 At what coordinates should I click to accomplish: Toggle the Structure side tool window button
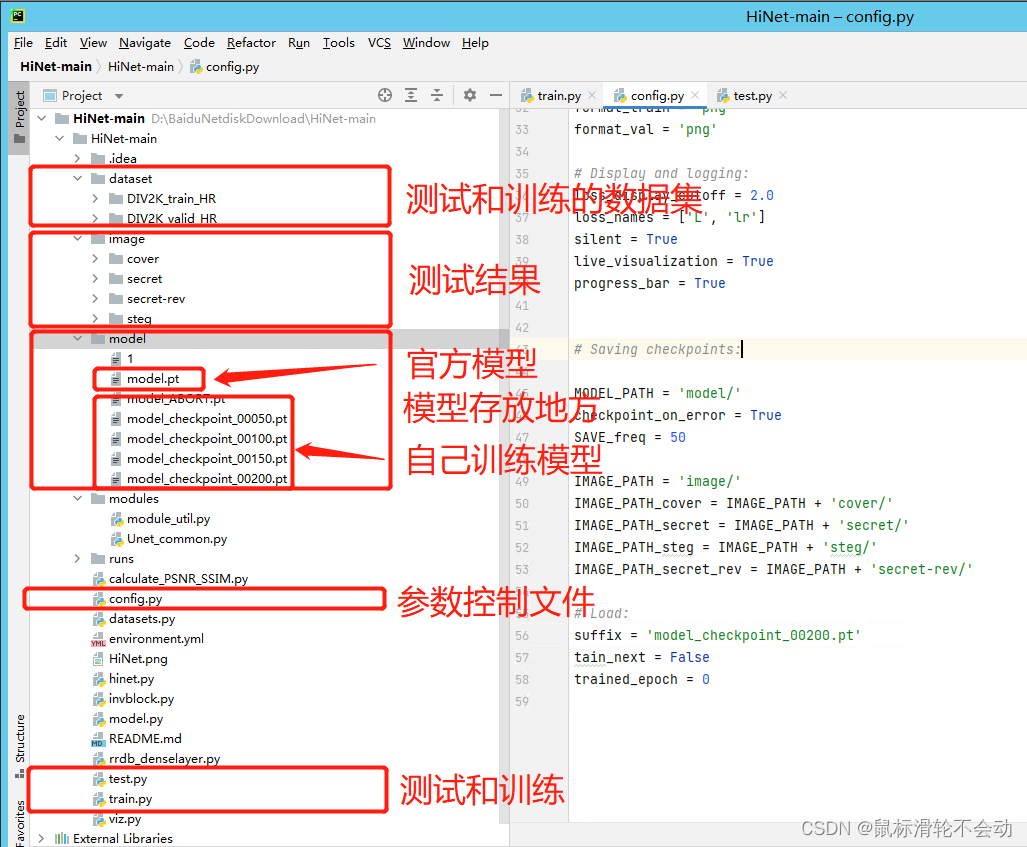point(20,745)
